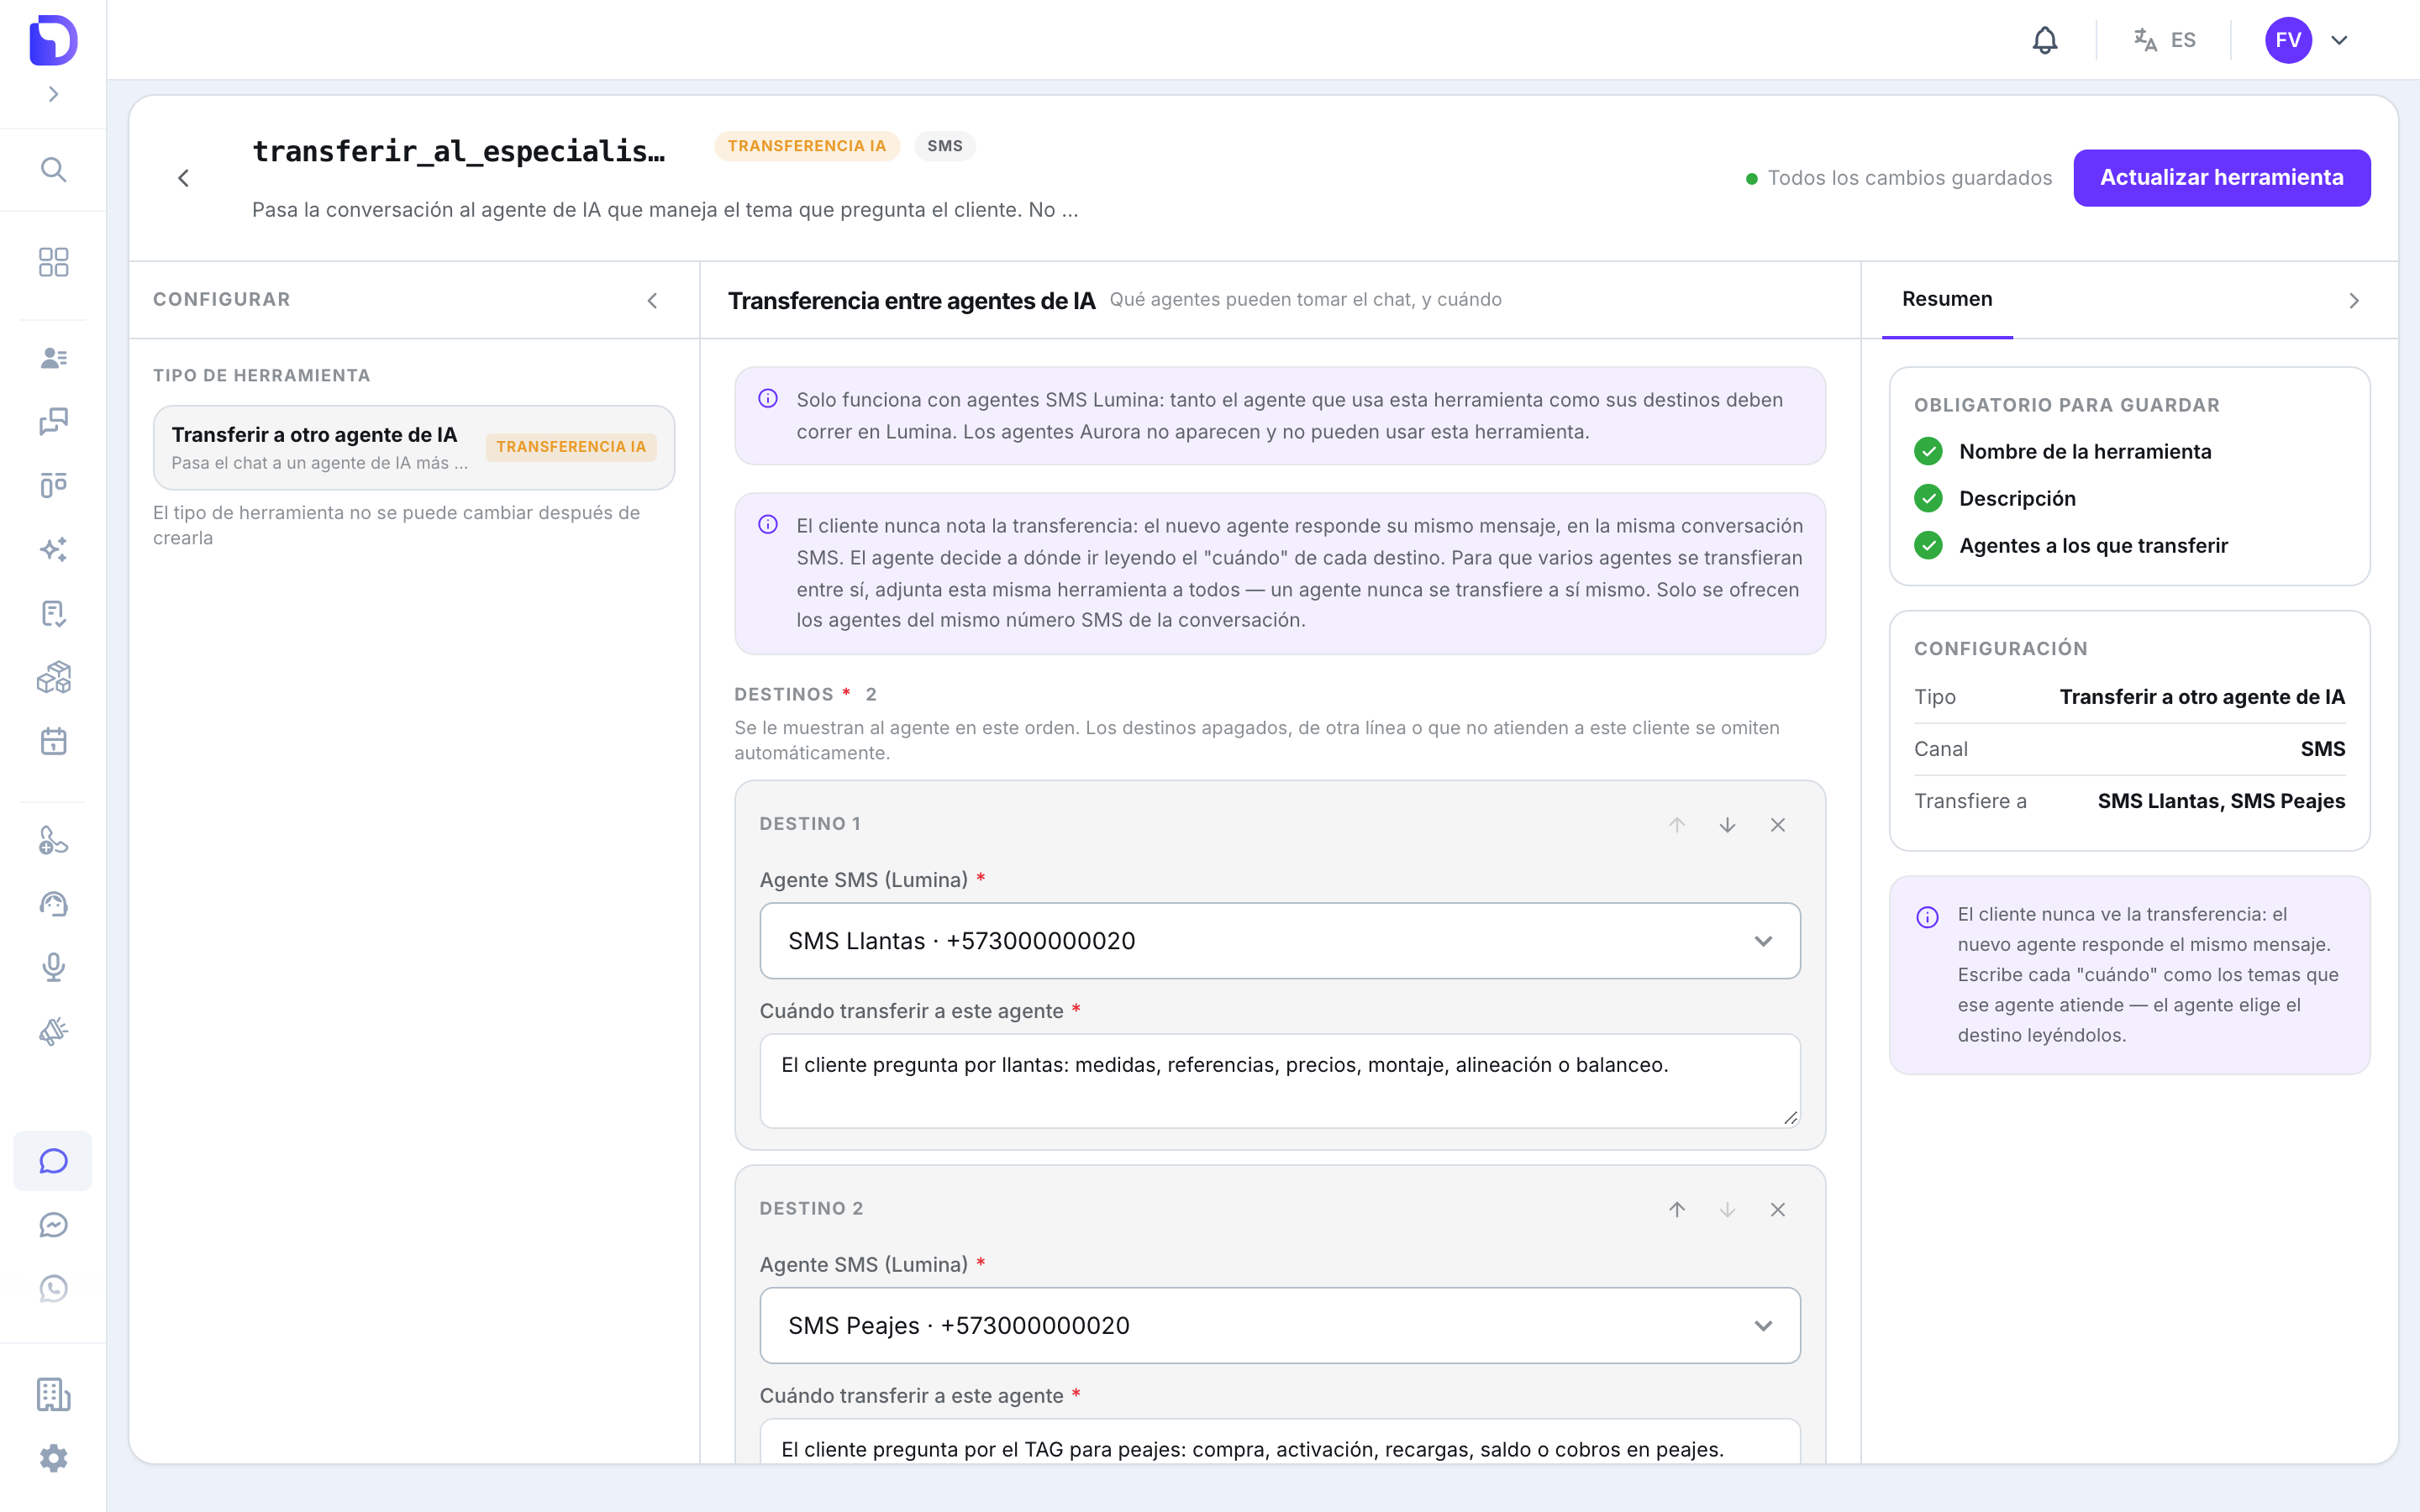Open the FV user account menu
Image resolution: width=2420 pixels, height=1512 pixels.
pos(2307,40)
